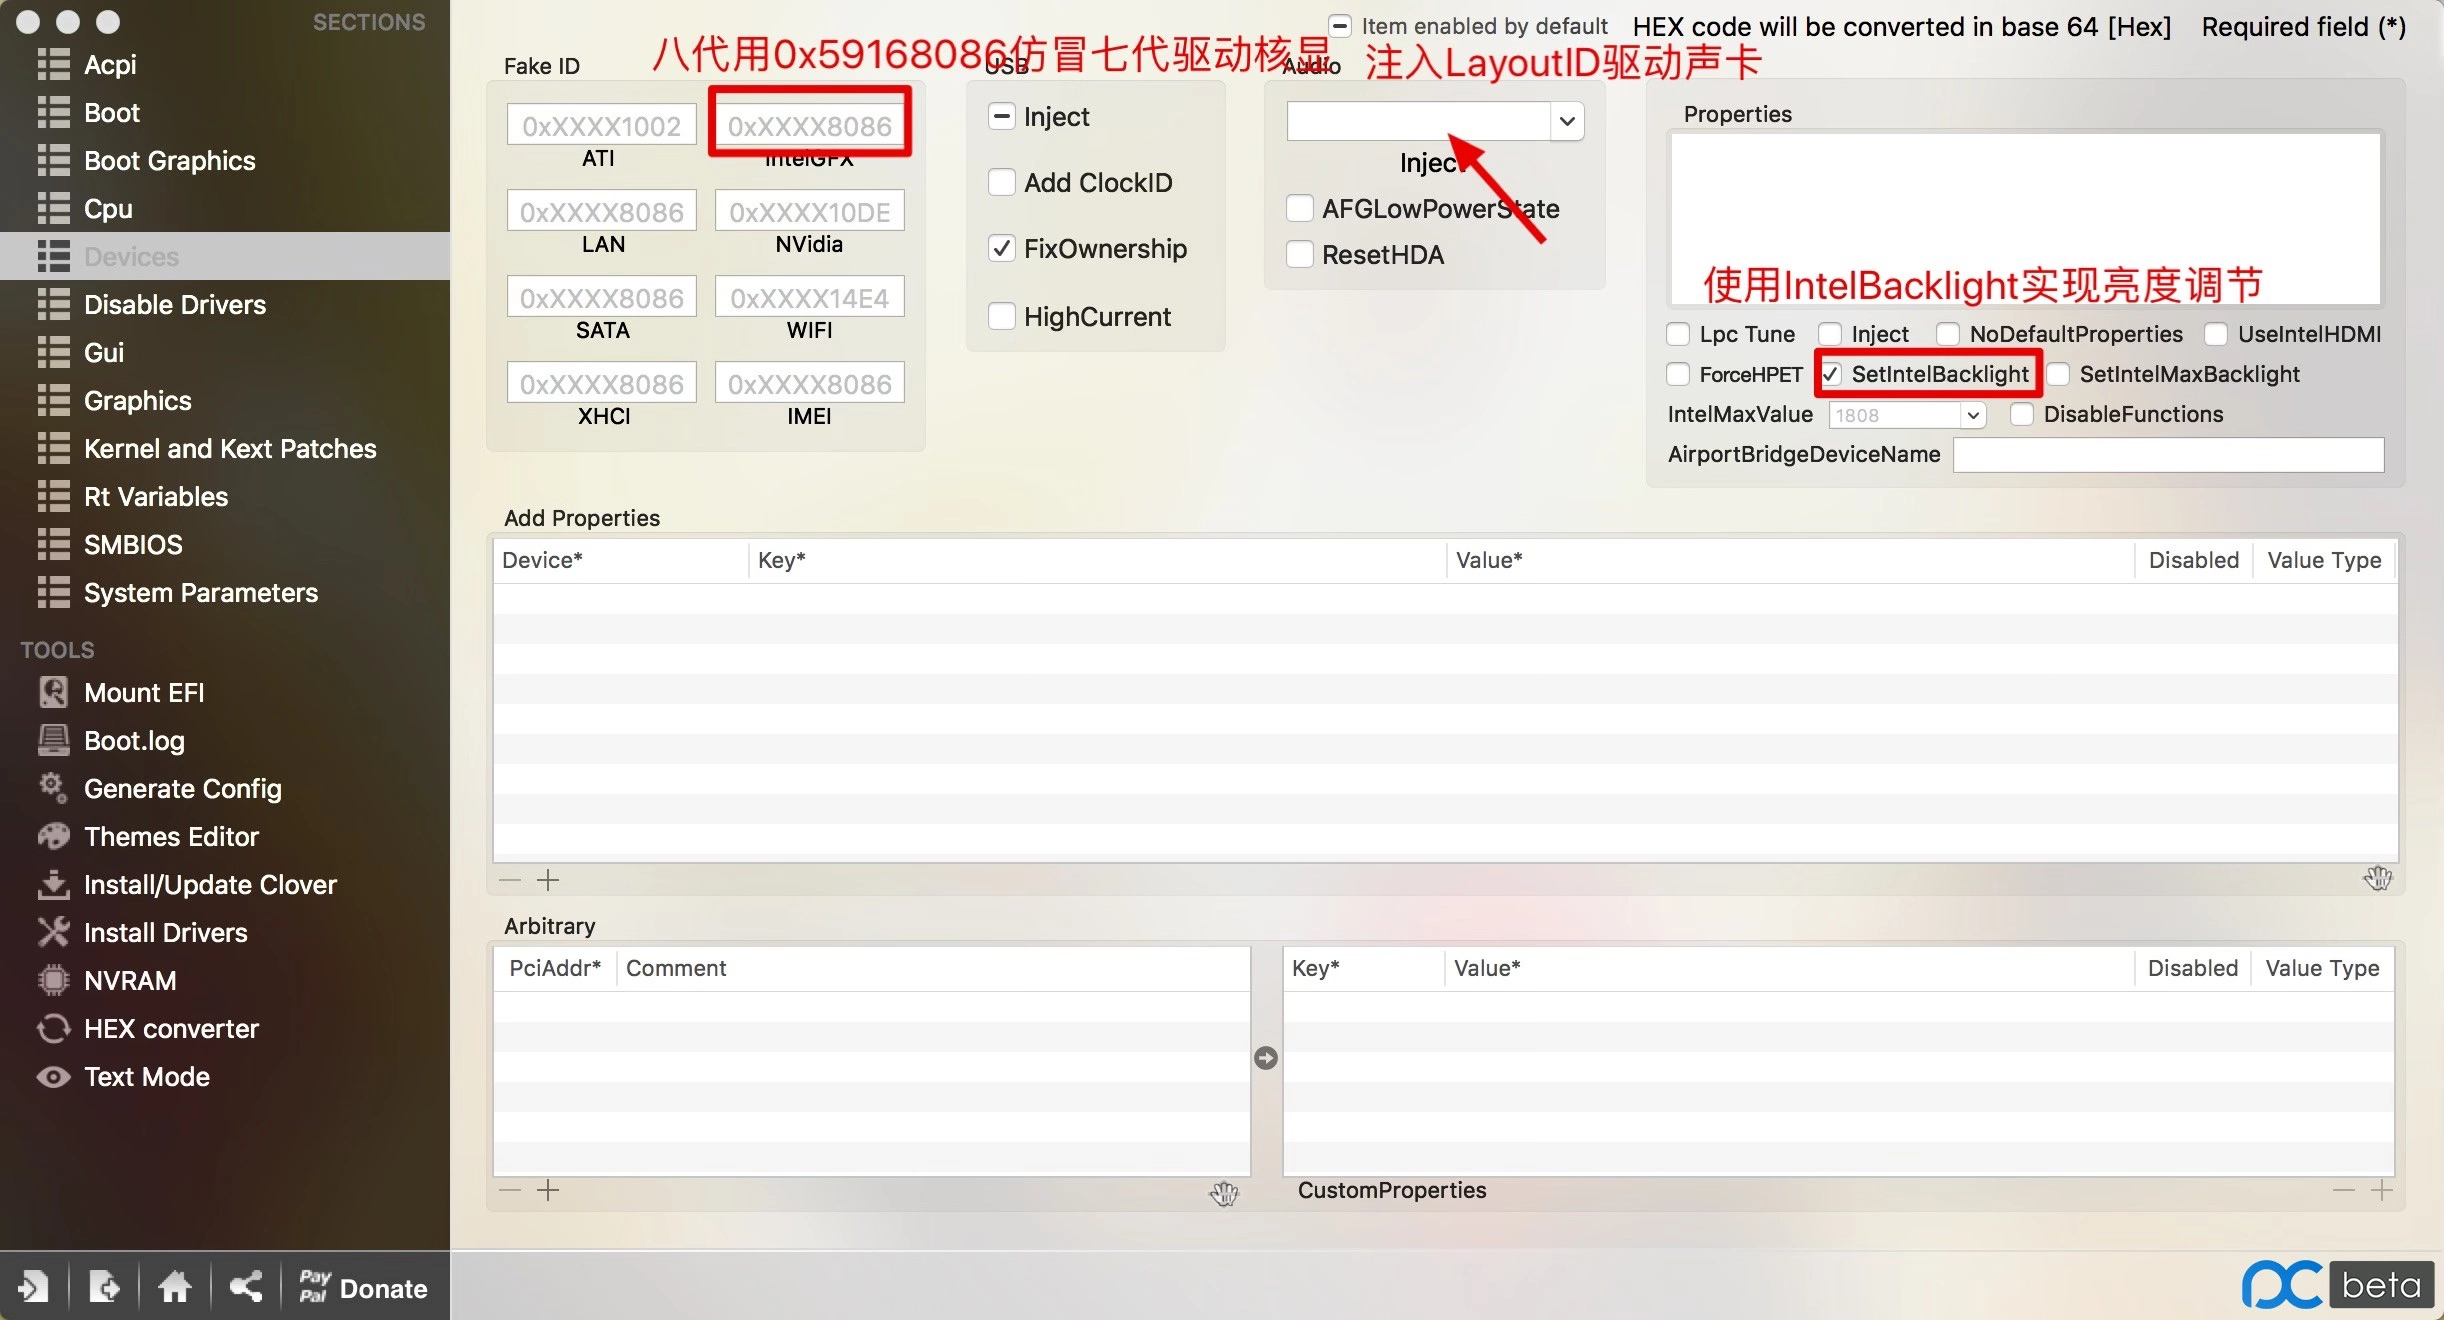This screenshot has height=1320, width=2444.
Task: Click the Properties text area
Action: pos(2025,217)
